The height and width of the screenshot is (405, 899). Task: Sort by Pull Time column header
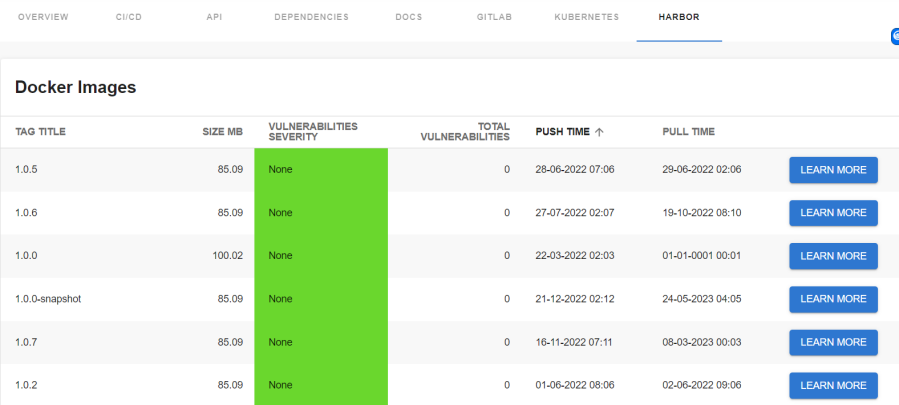(x=688, y=132)
